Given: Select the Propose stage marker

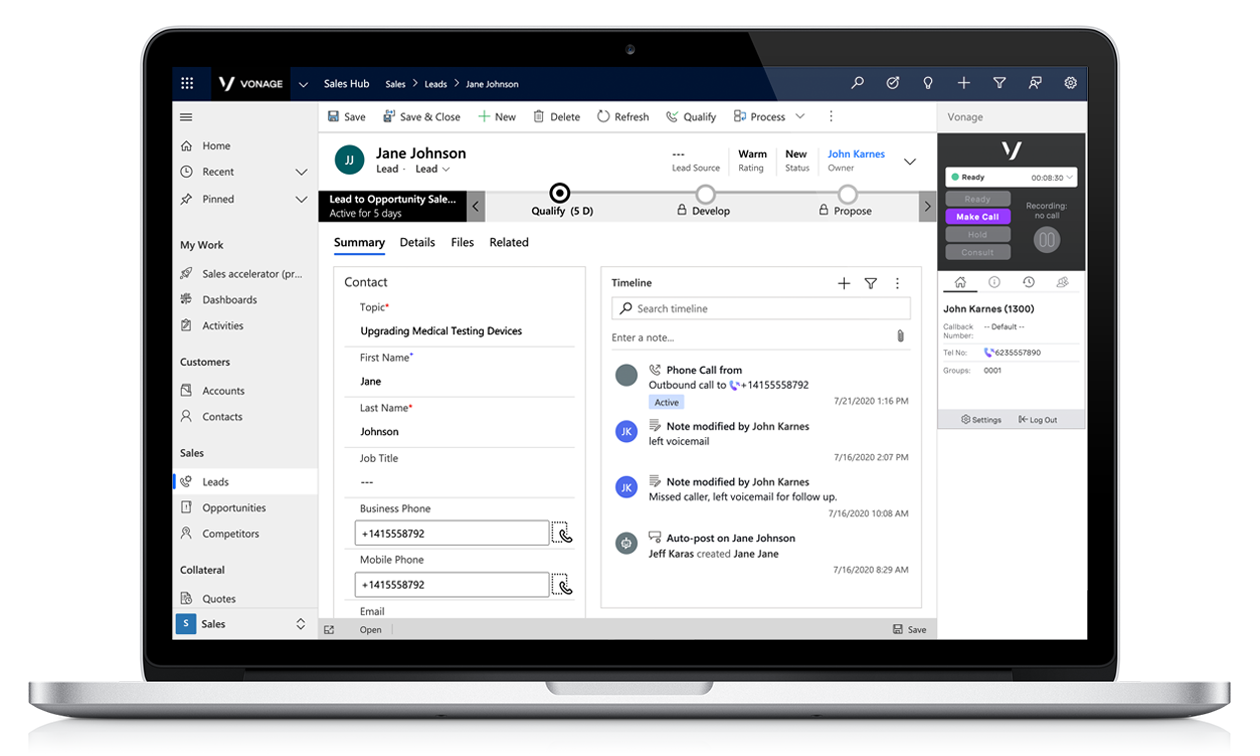Looking at the screenshot, I should [847, 194].
